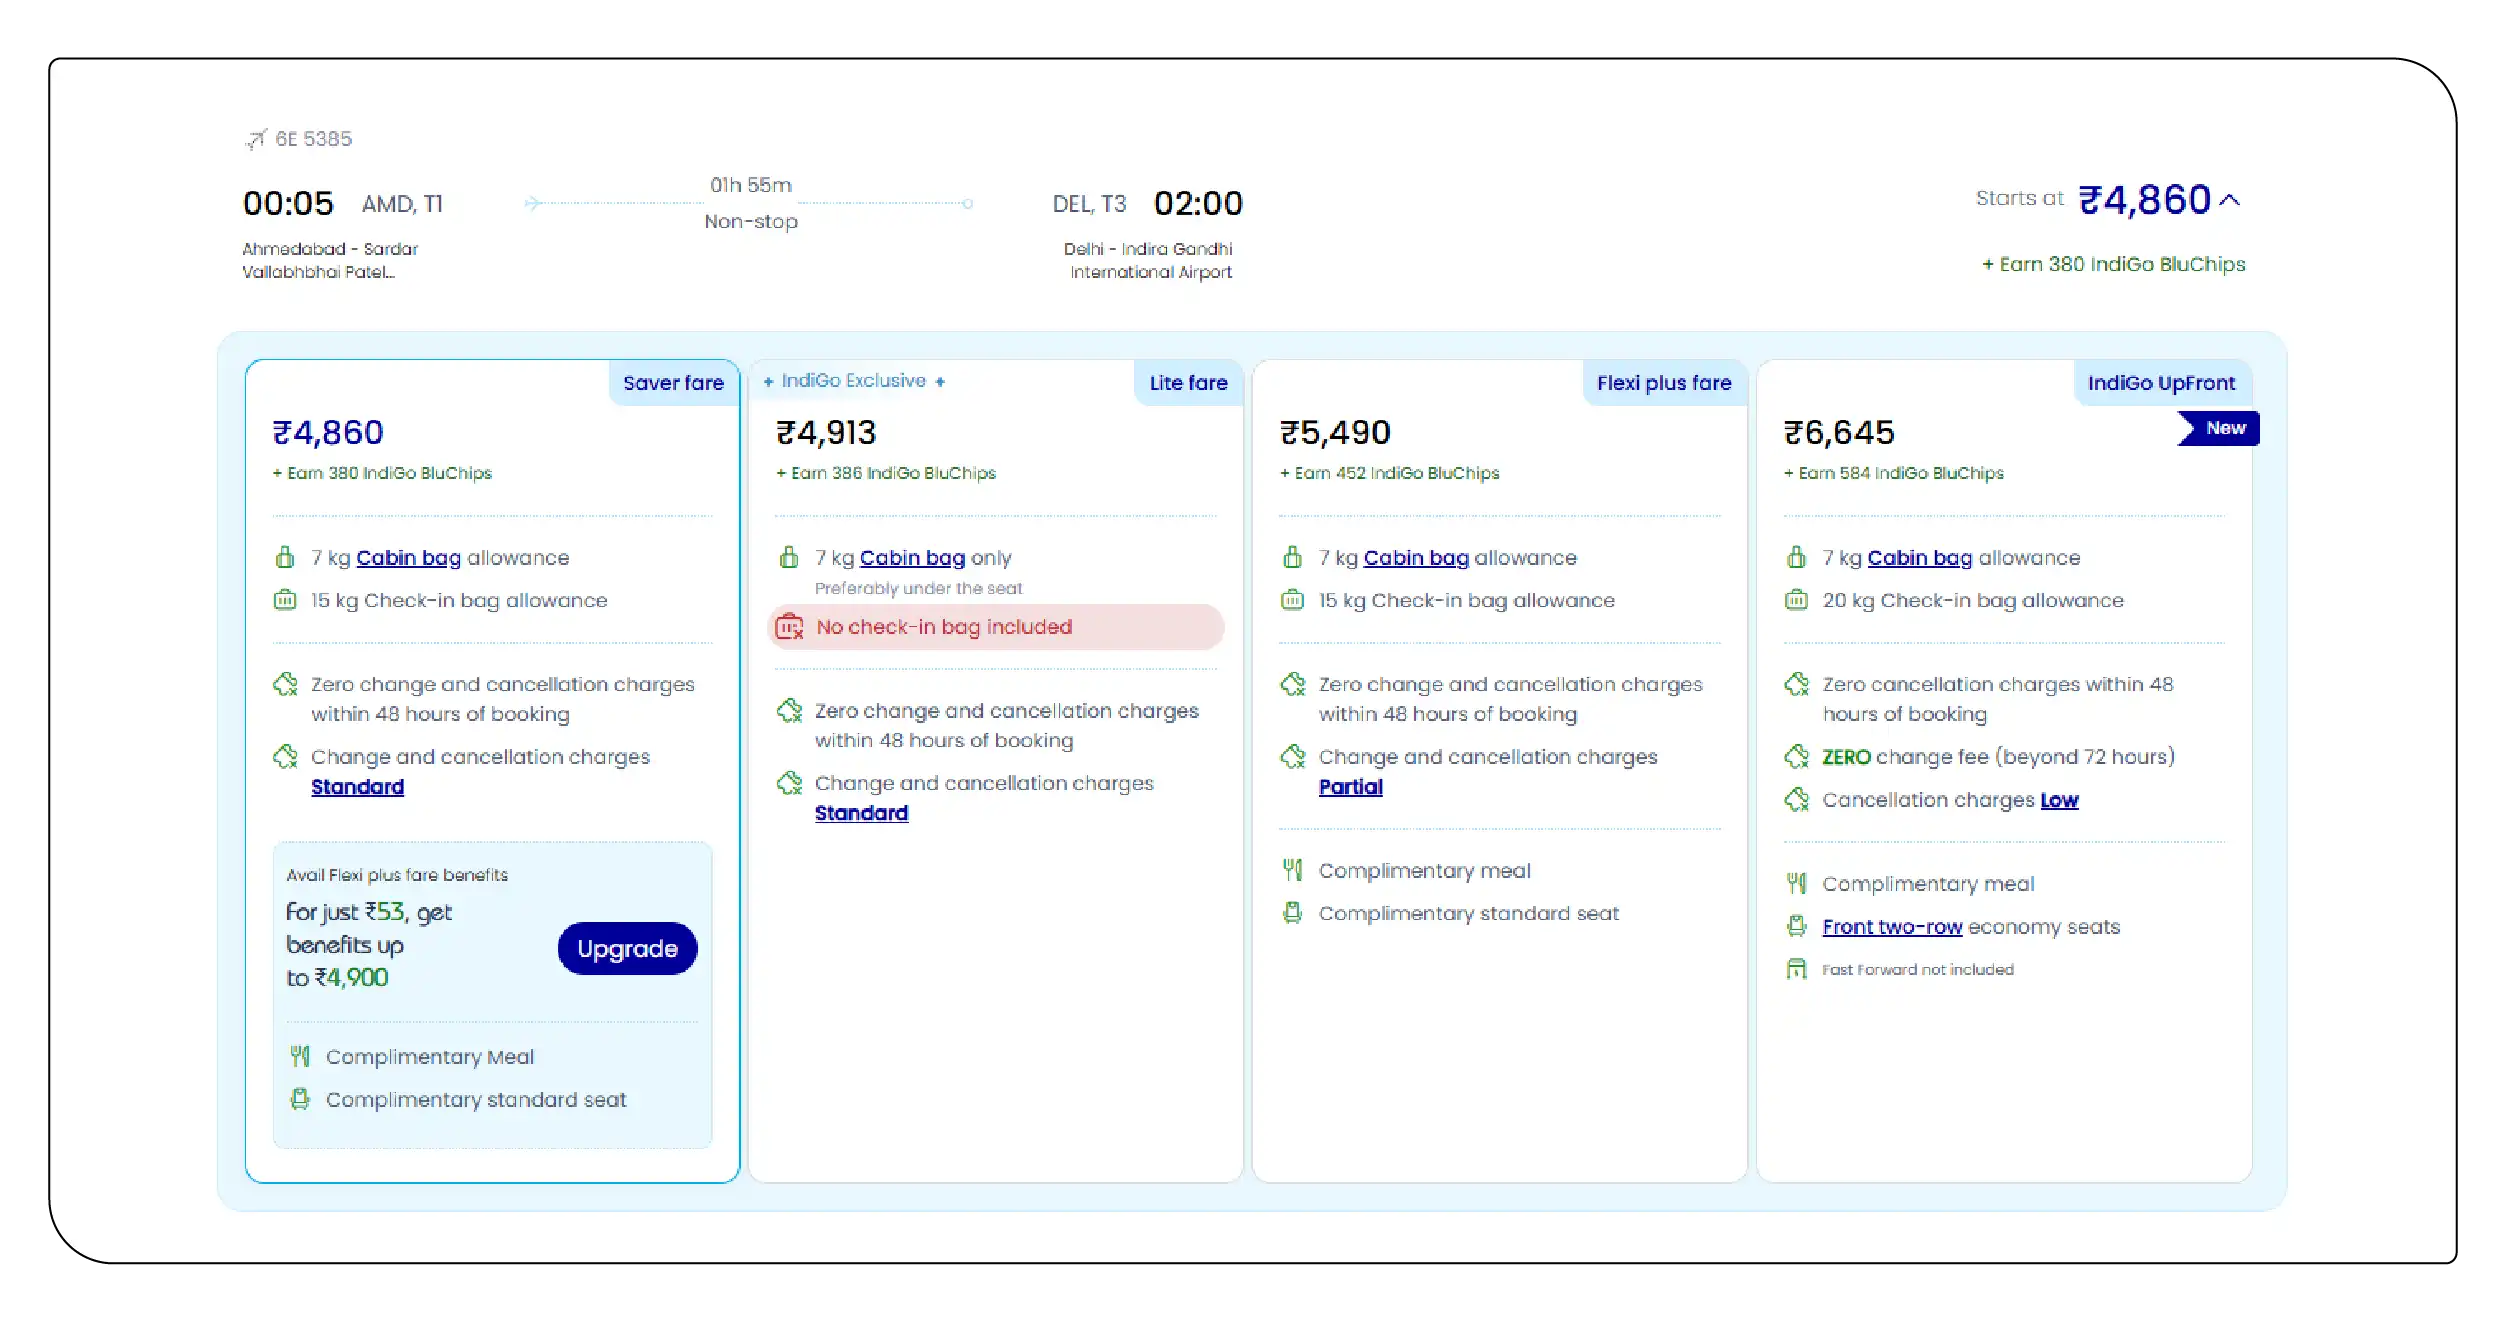Screen dimensions: 2507x1322
Task: Select the Flexi plus fare tab label
Action: (1664, 383)
